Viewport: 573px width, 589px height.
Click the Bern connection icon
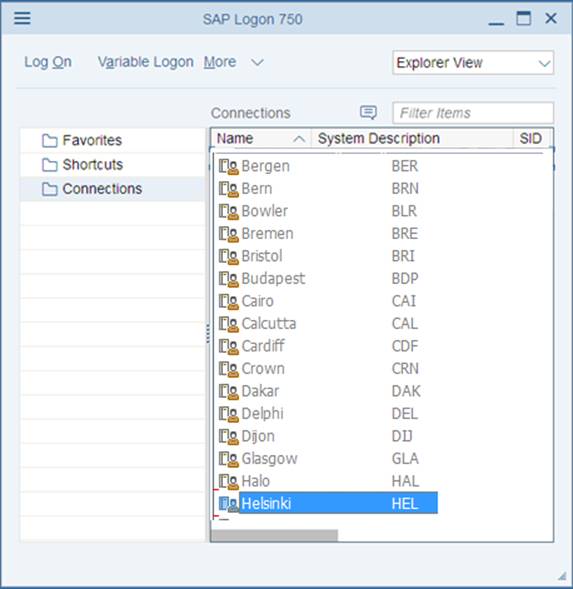[228, 189]
